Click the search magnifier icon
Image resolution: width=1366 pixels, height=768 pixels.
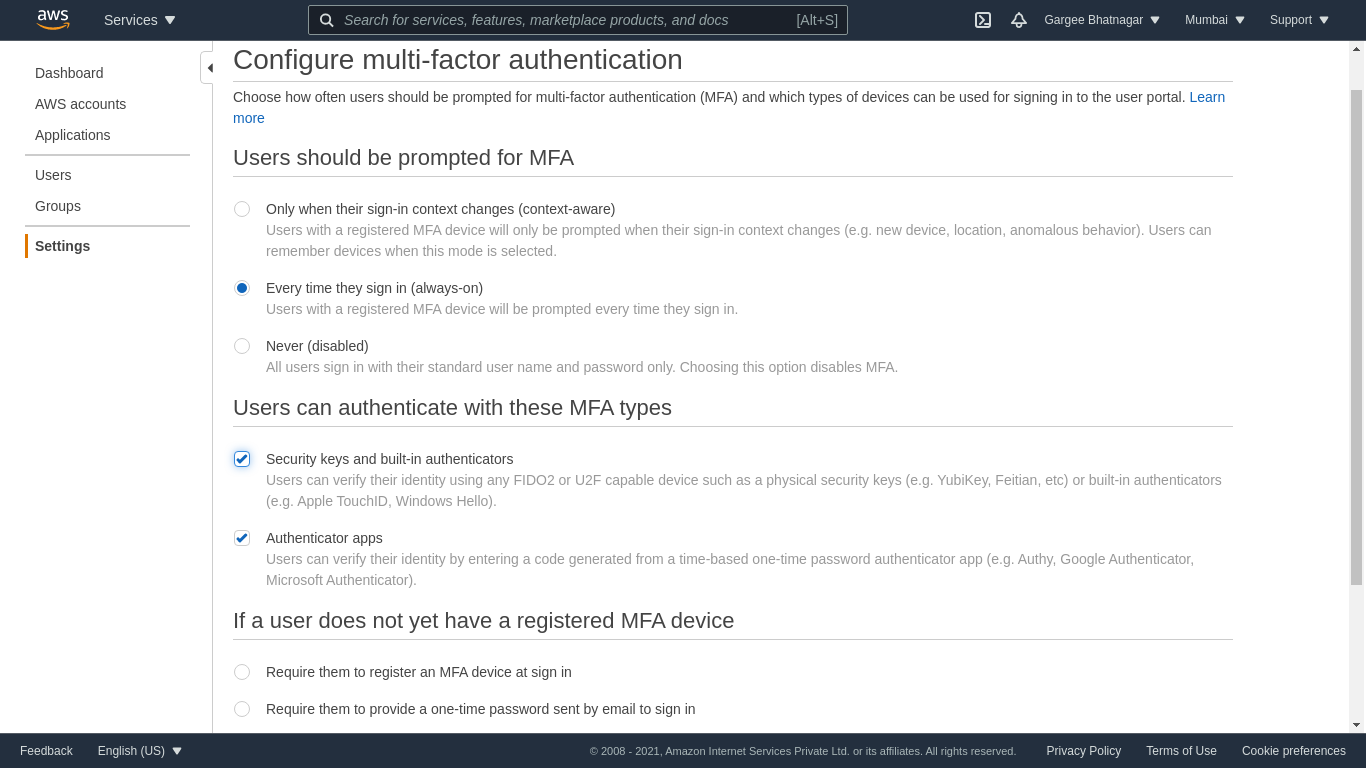(x=327, y=20)
